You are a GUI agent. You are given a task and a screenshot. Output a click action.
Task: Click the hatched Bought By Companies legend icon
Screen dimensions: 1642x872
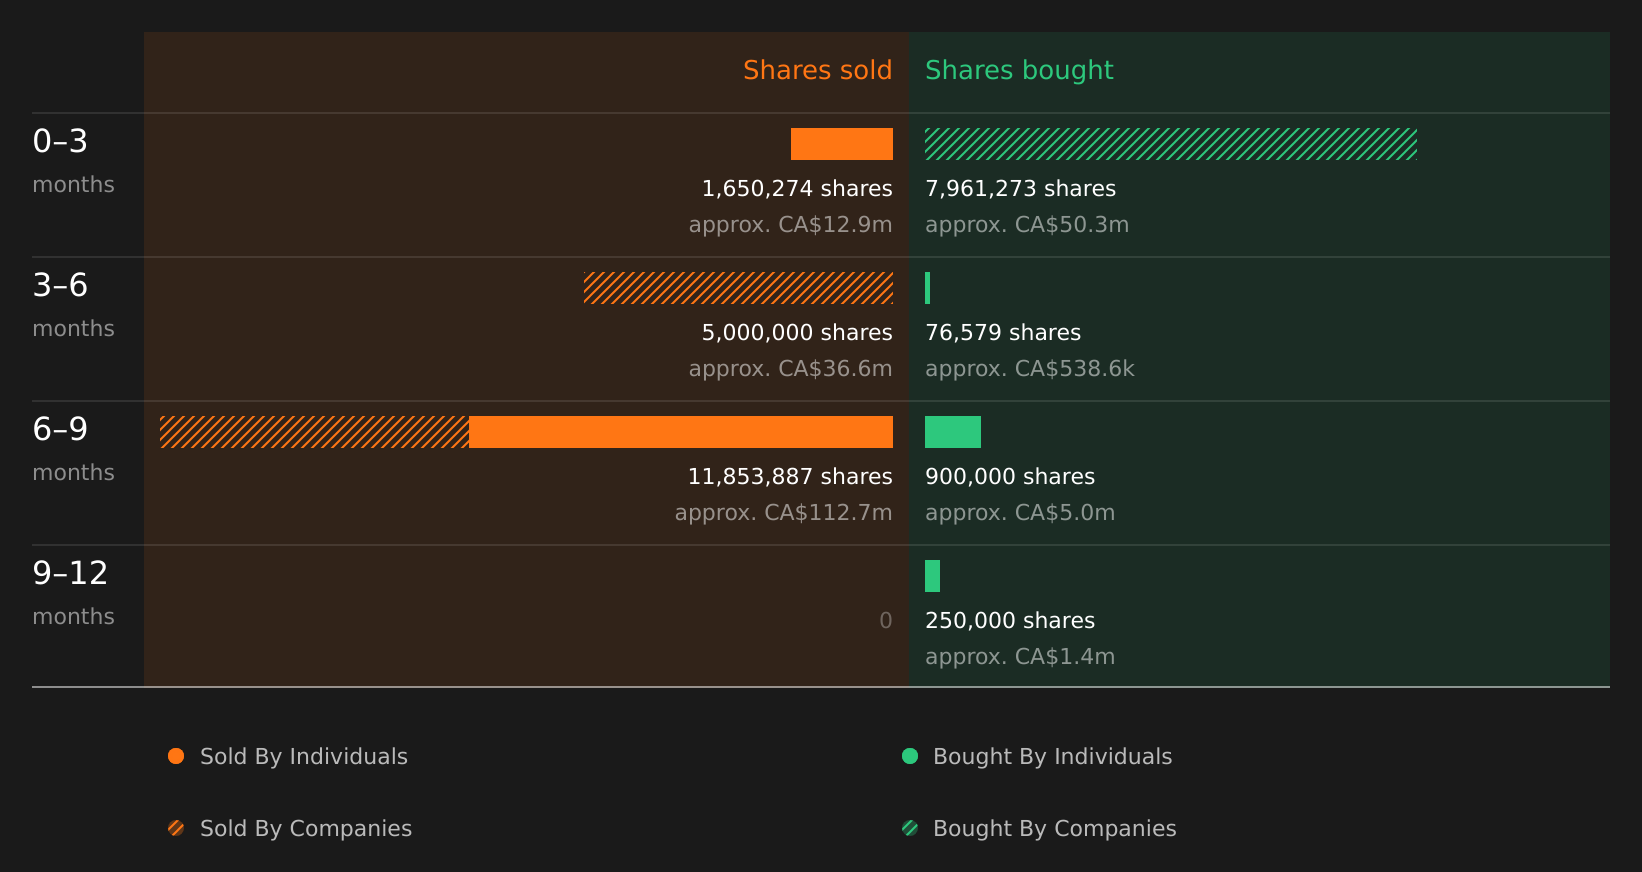tap(910, 828)
